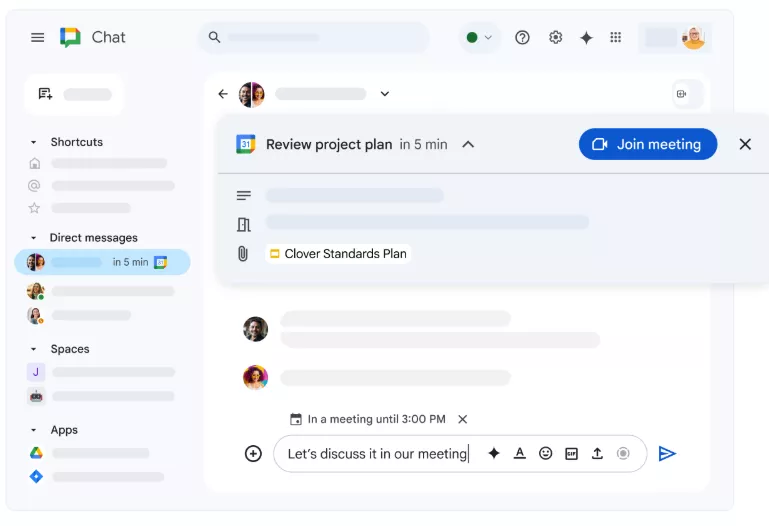Click the curly-haired woman's message avatar
The width and height of the screenshot is (769, 526).
tap(256, 377)
